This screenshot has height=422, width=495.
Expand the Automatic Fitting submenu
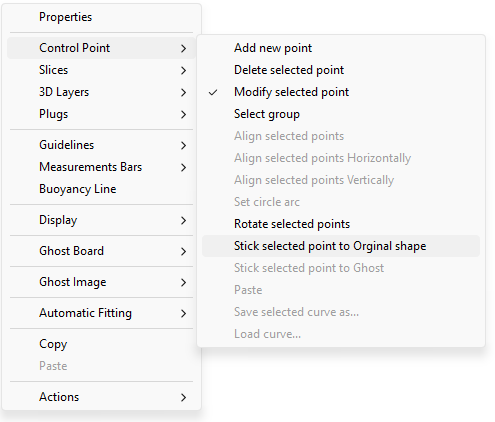pos(101,313)
